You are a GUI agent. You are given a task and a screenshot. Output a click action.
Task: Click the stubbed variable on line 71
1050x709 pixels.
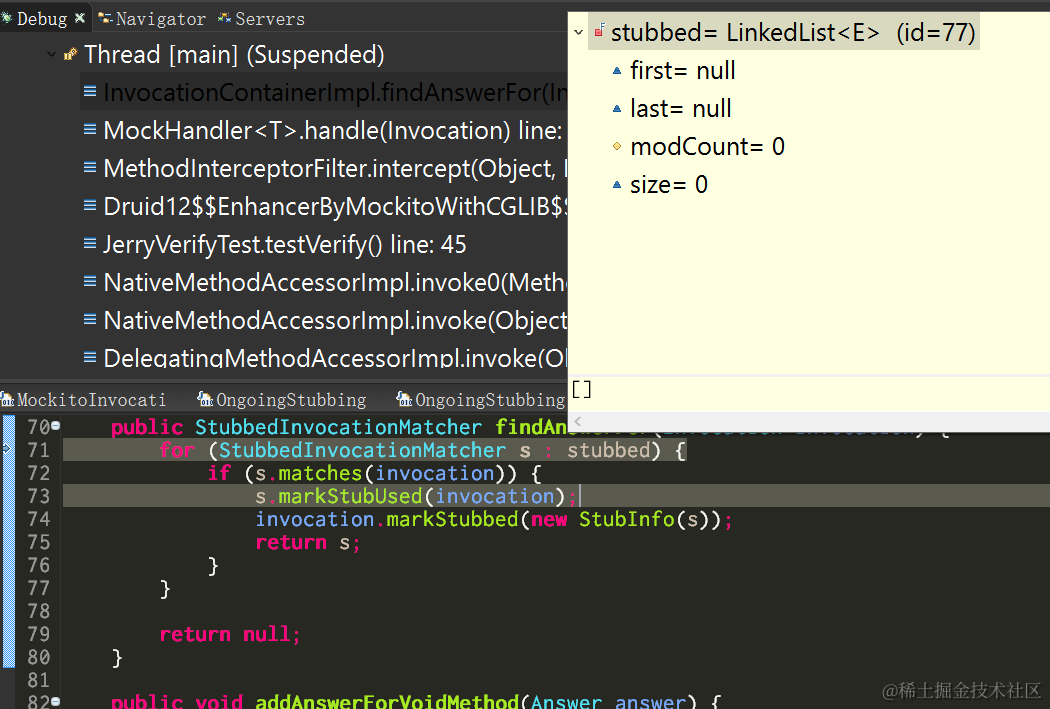pyautogui.click(x=609, y=450)
